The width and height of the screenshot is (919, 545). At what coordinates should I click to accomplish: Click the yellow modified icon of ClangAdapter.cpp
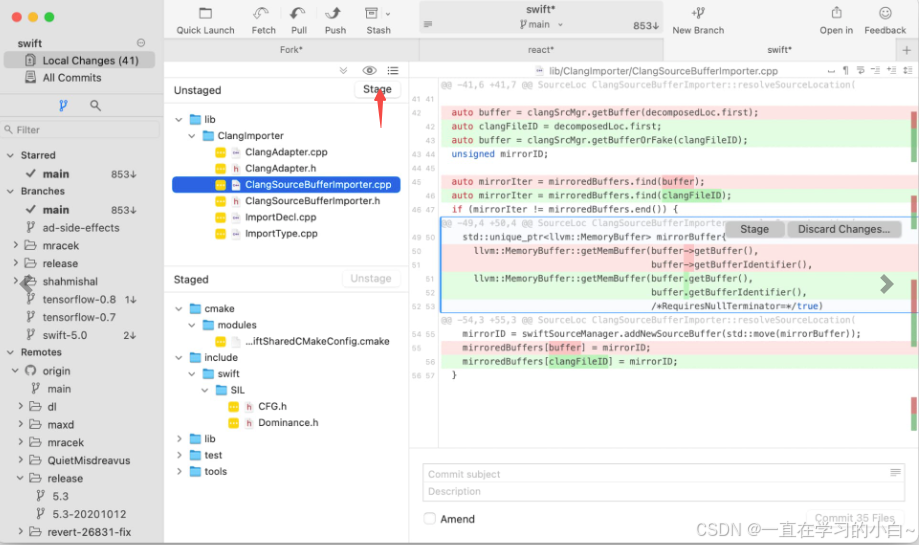220,152
